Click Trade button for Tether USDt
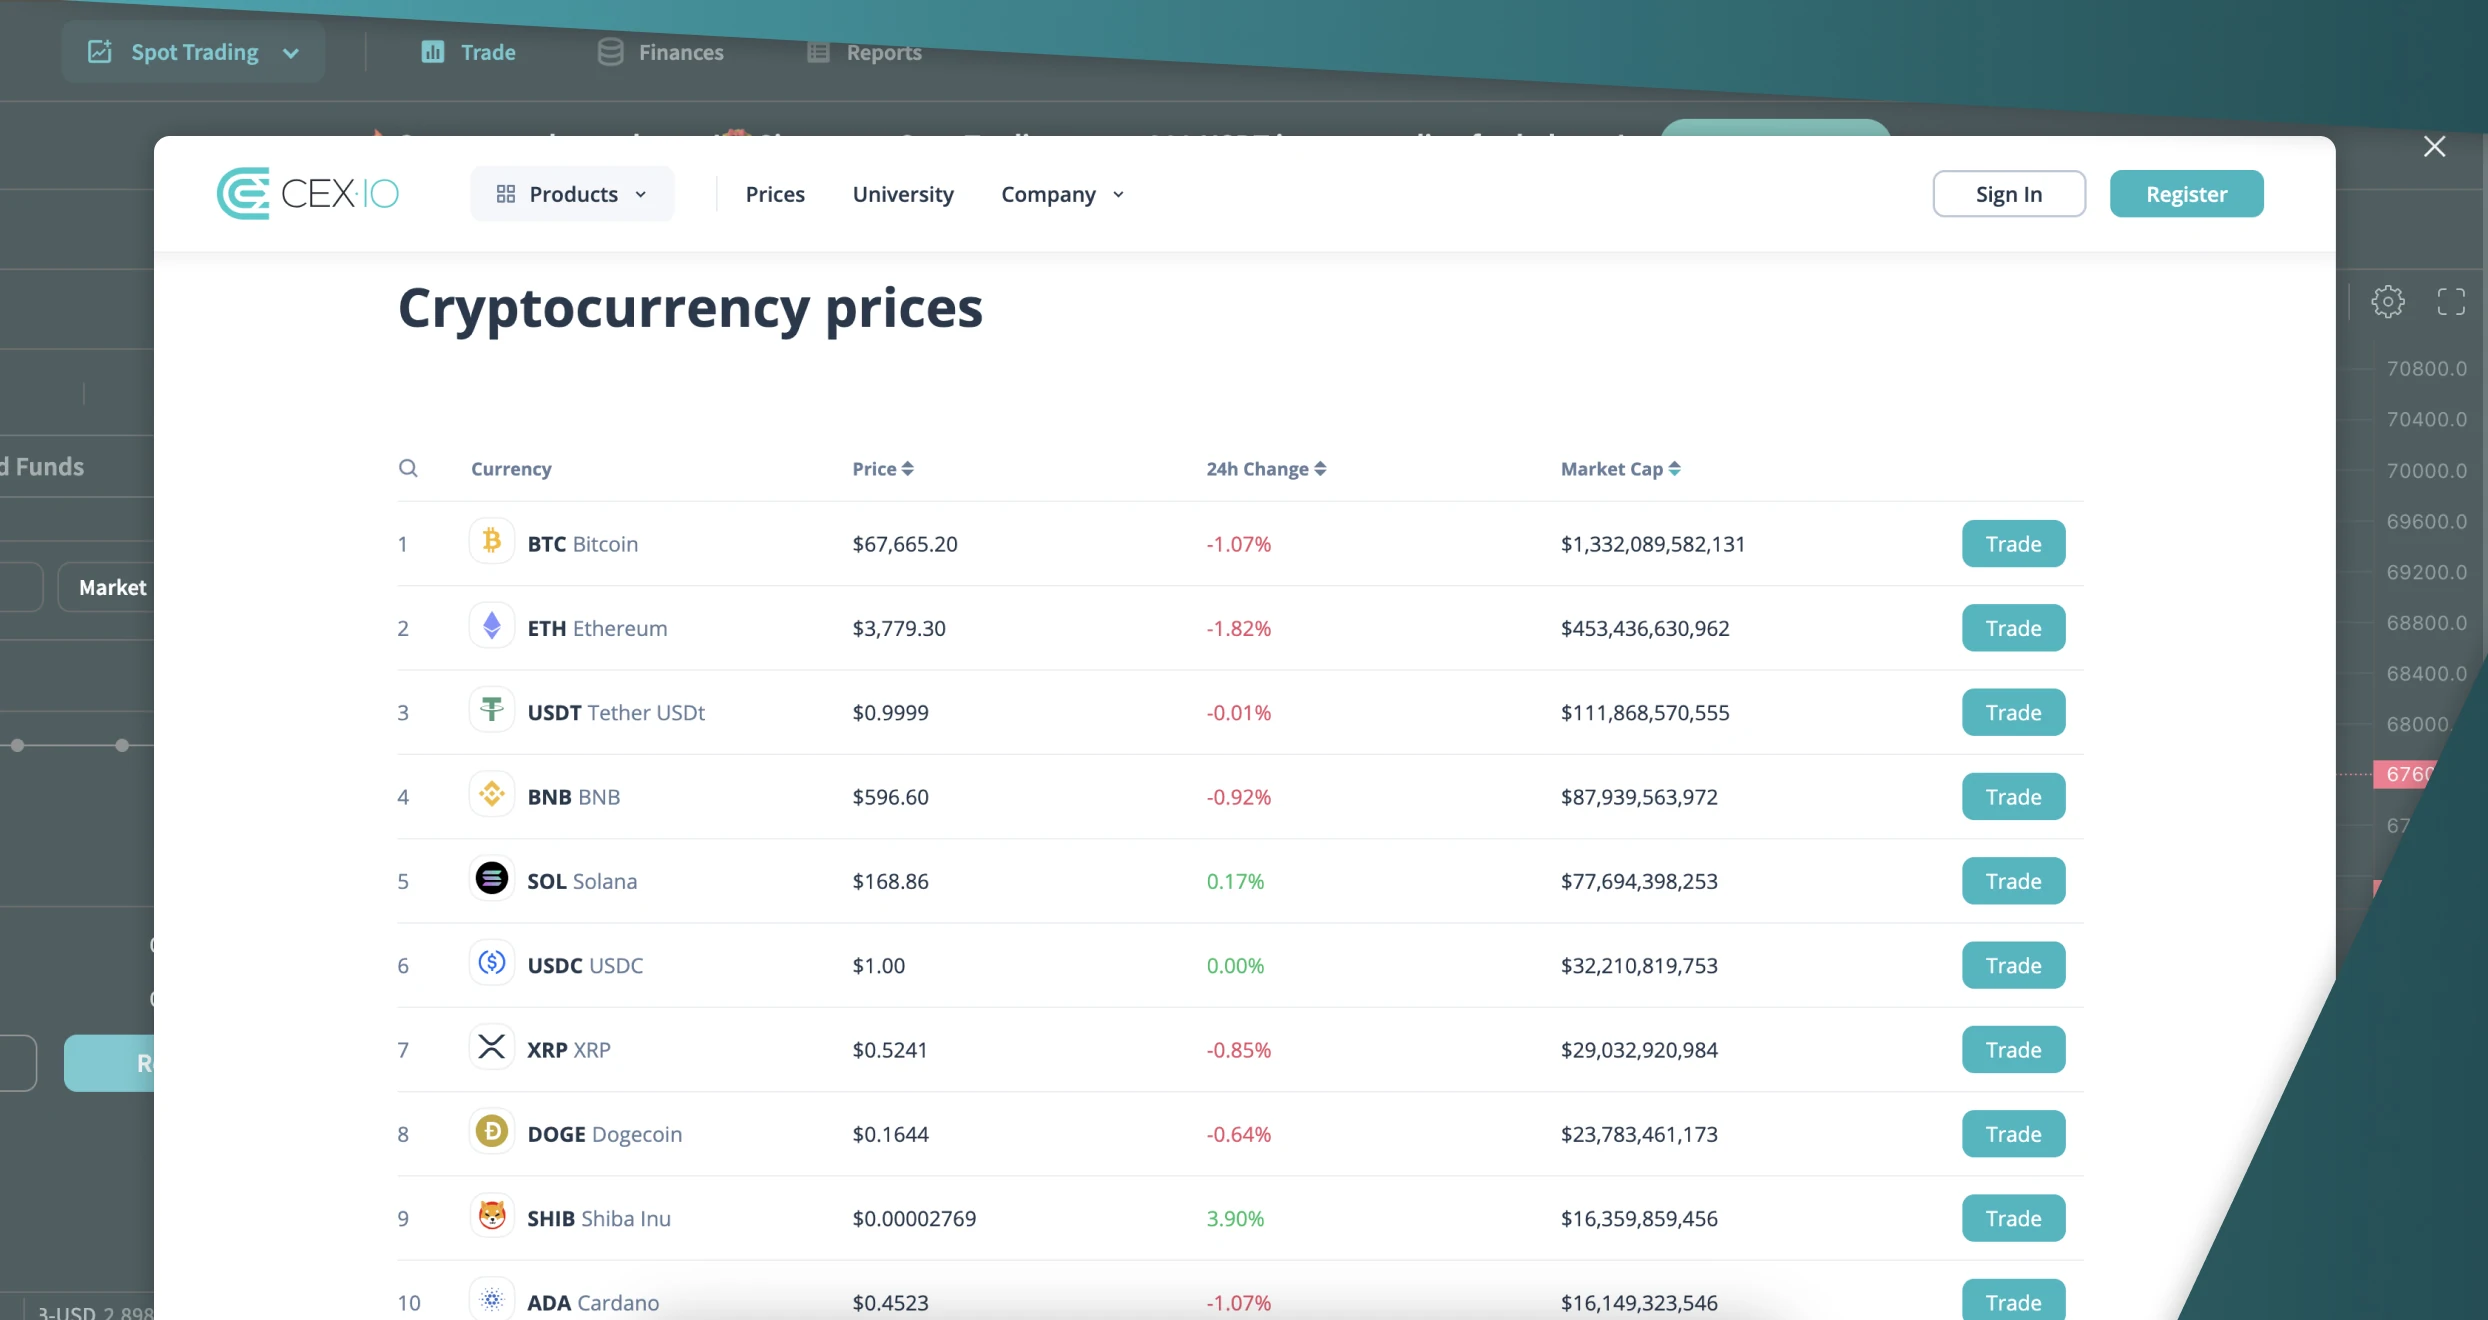Viewport: 2488px width, 1320px height. pos(2013,712)
